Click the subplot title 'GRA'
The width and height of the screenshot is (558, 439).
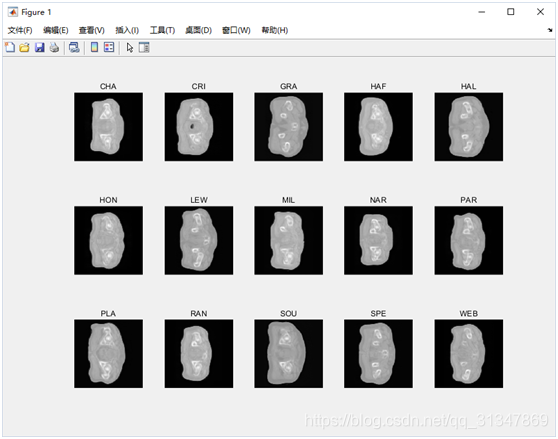289,86
